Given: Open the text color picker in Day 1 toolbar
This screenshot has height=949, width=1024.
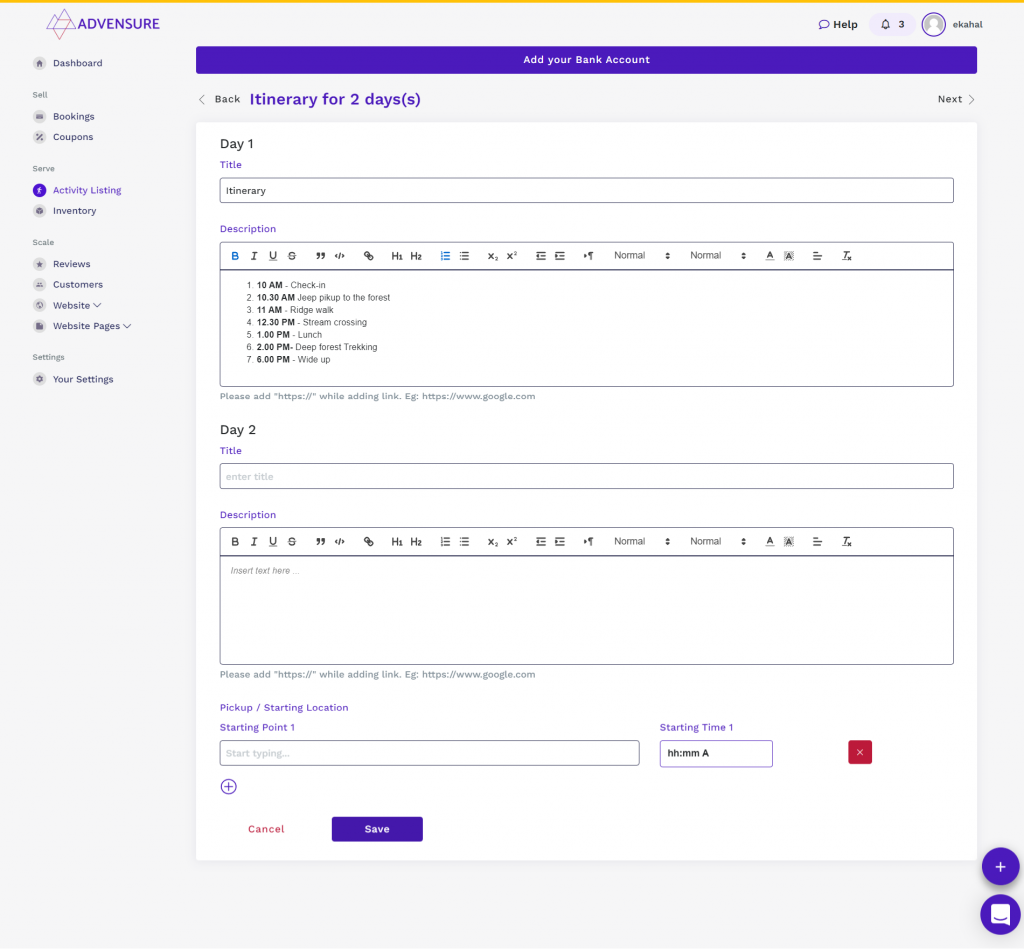Looking at the screenshot, I should 769,255.
